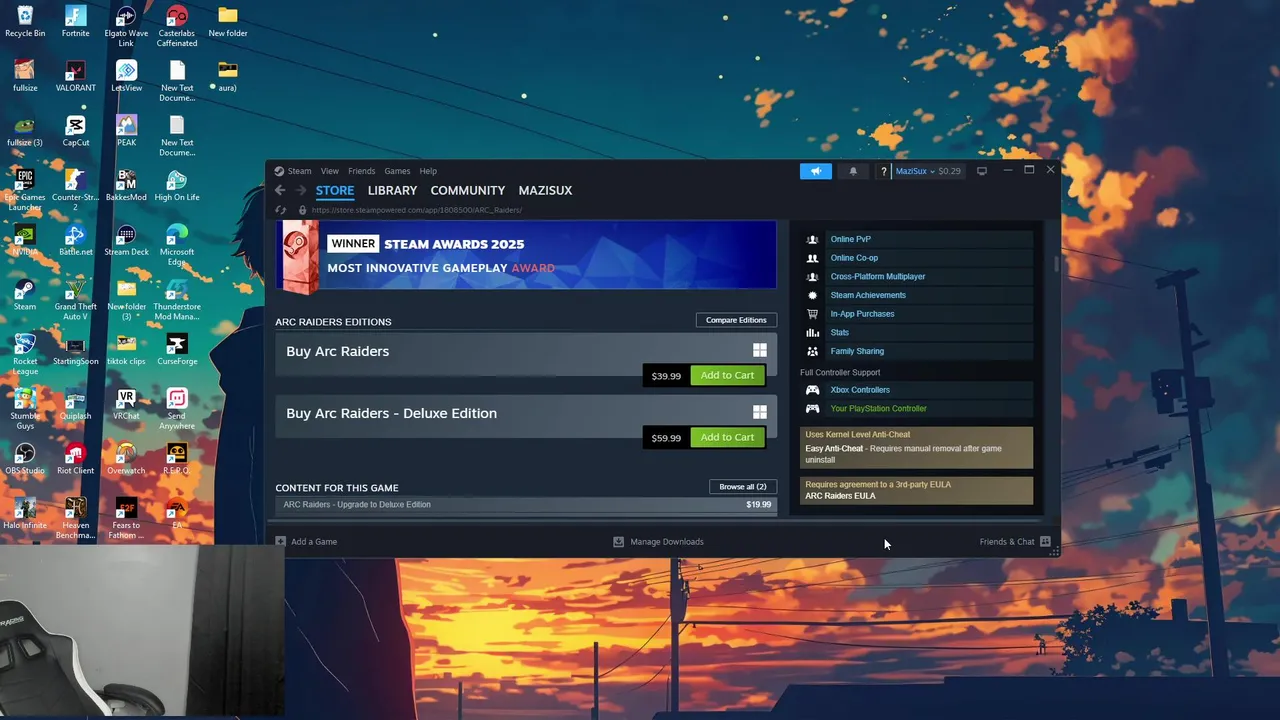
Task: Click the store URL address field
Action: (x=416, y=210)
